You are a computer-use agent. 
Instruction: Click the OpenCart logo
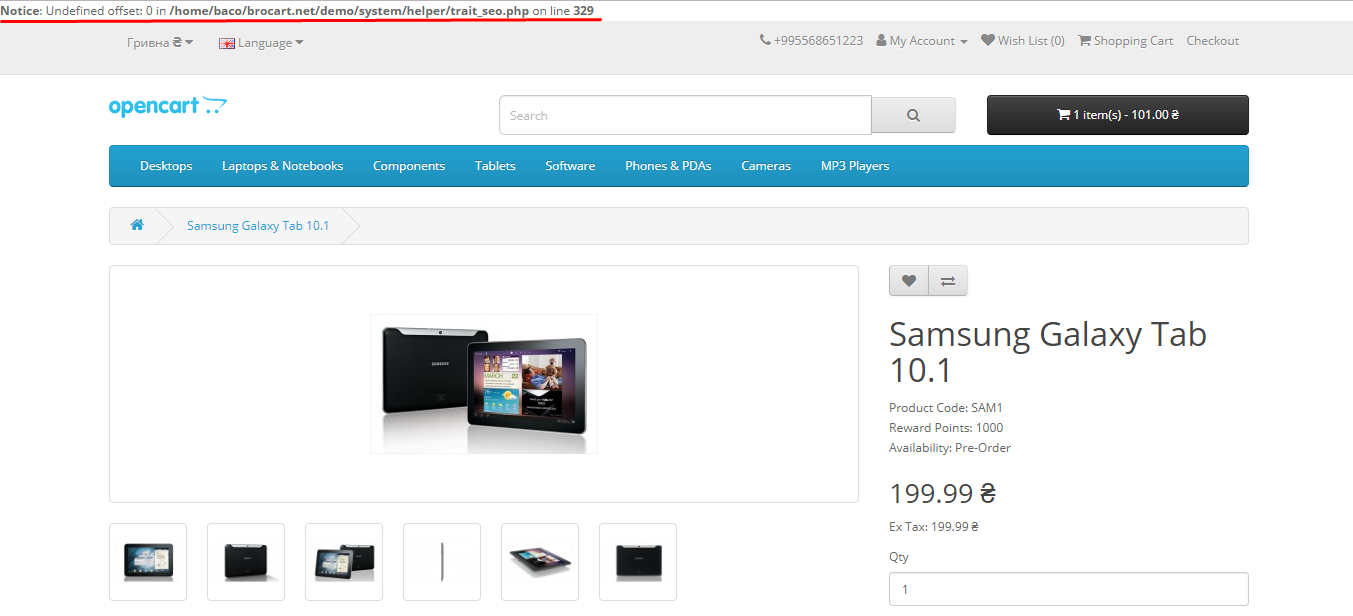(168, 106)
